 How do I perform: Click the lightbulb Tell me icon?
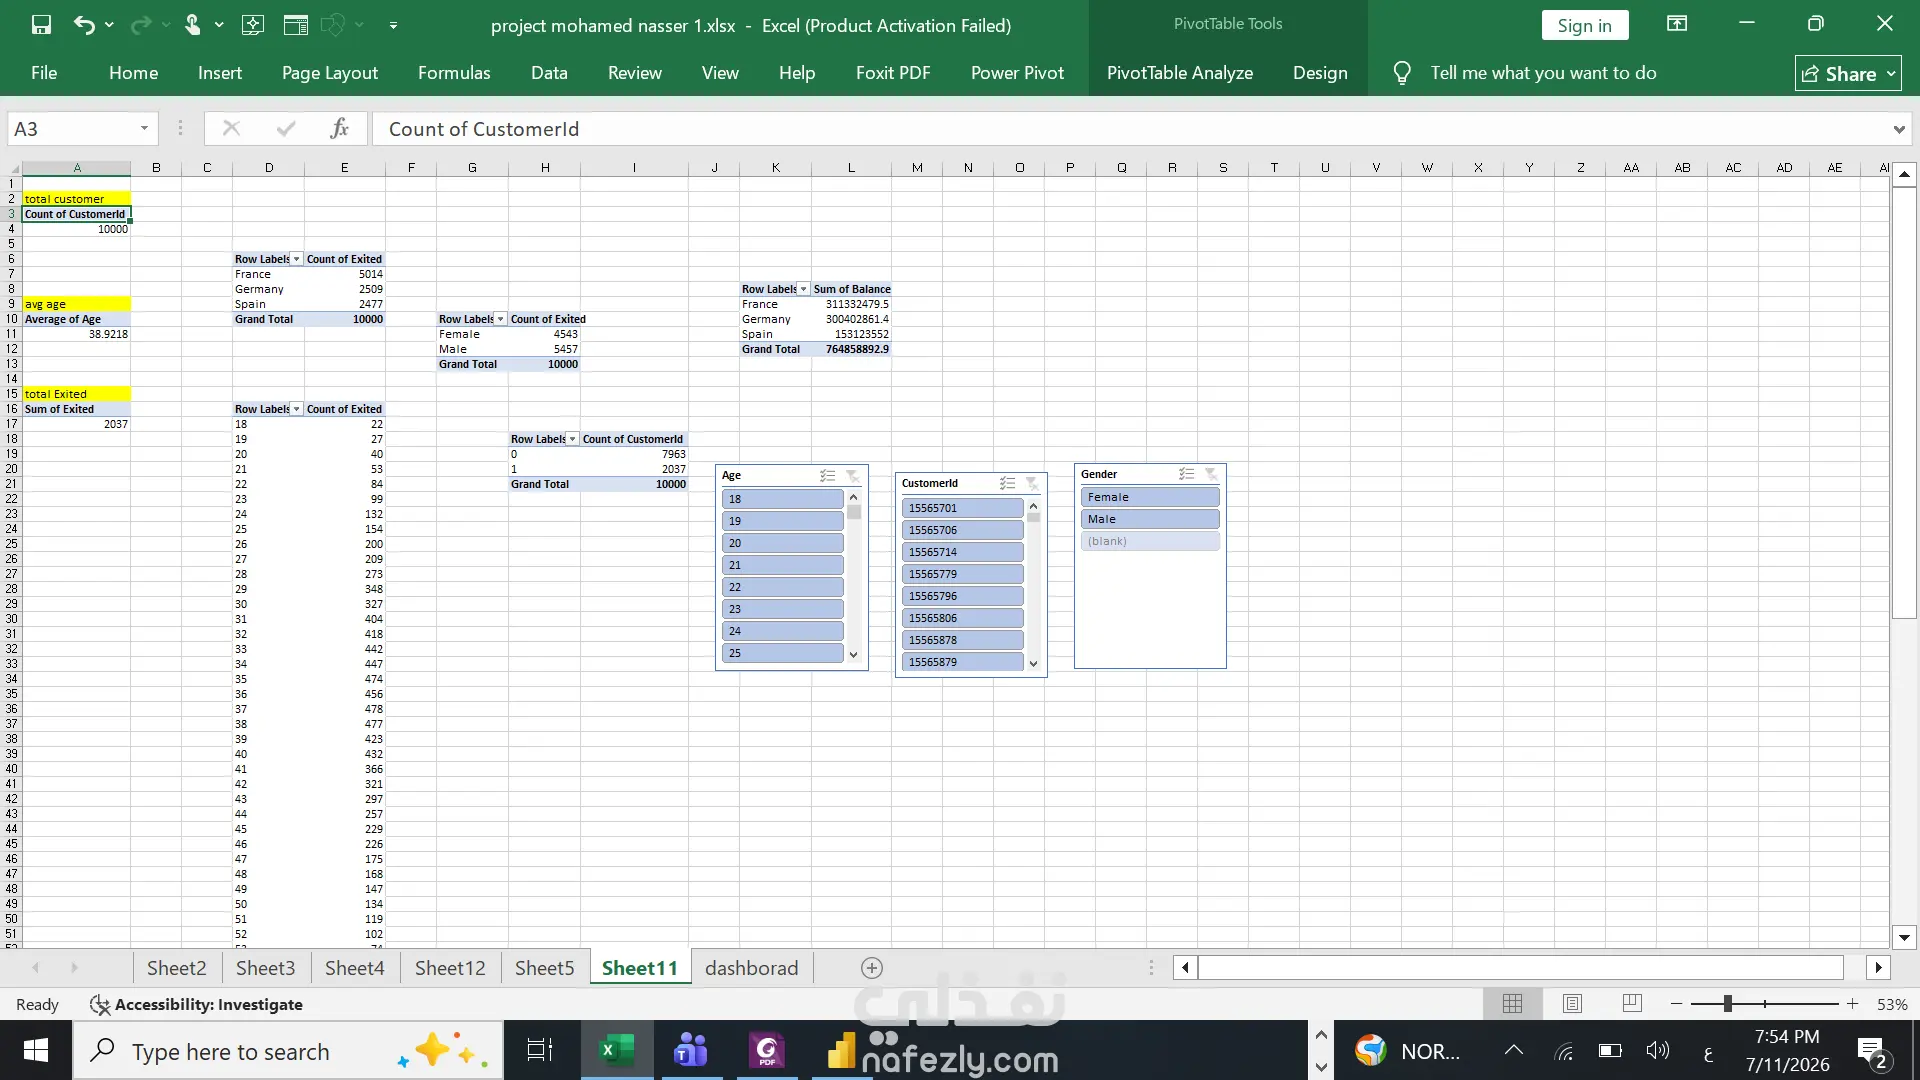click(x=1402, y=73)
